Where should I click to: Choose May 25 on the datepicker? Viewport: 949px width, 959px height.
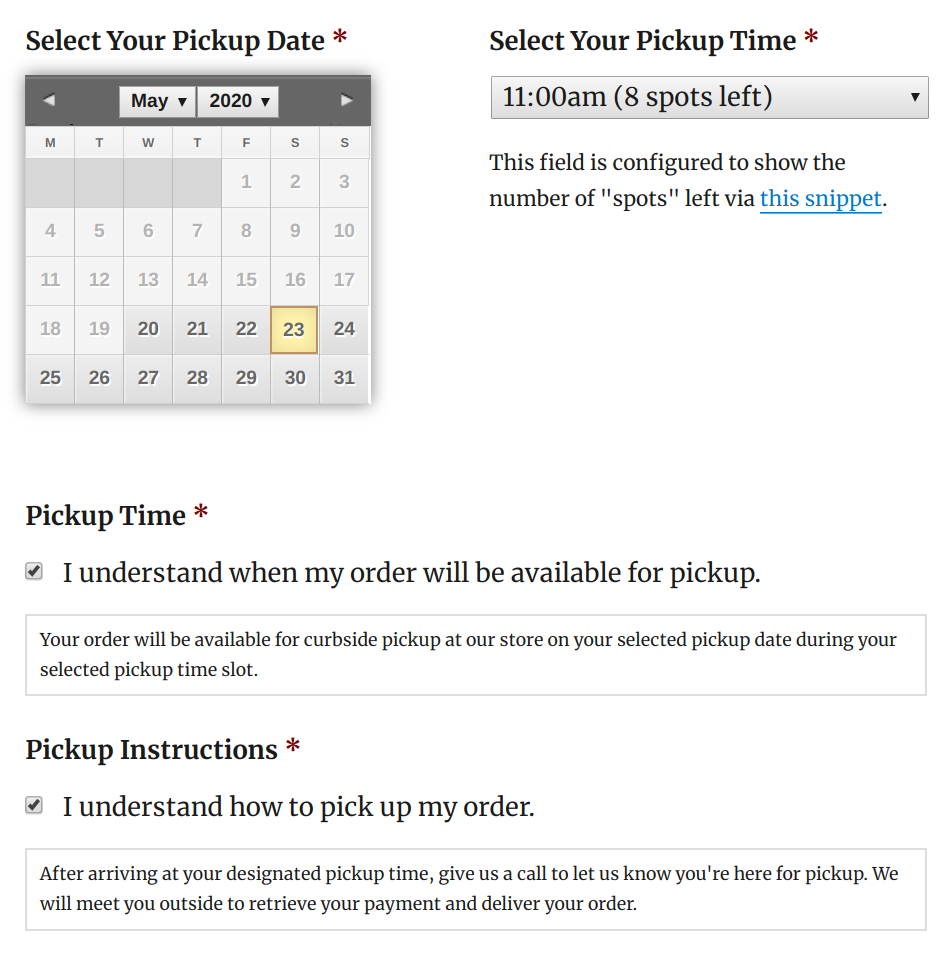(50, 378)
